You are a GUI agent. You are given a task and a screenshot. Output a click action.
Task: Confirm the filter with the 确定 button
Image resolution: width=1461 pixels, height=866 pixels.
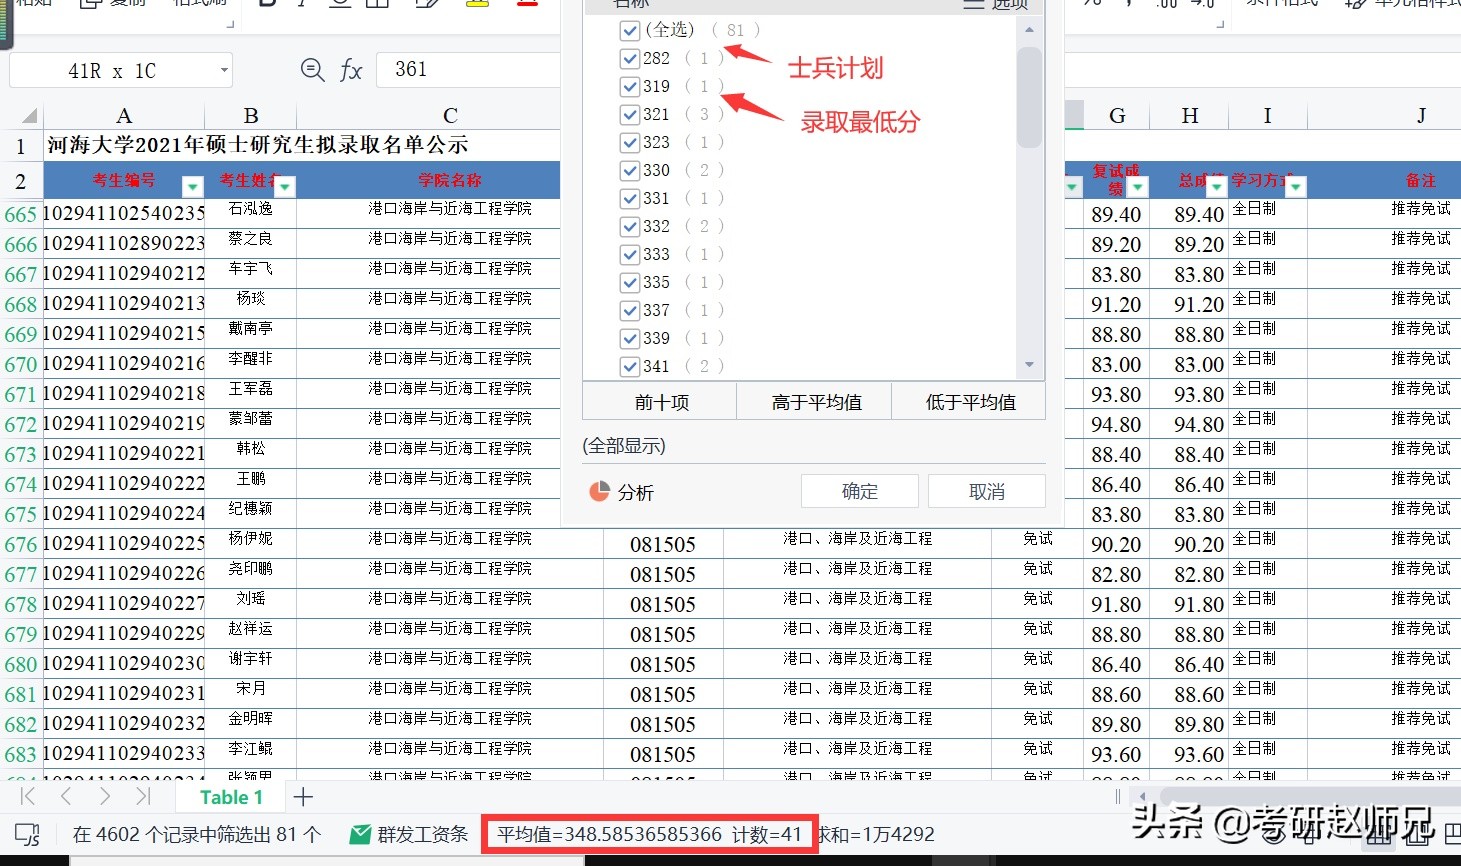(x=858, y=491)
